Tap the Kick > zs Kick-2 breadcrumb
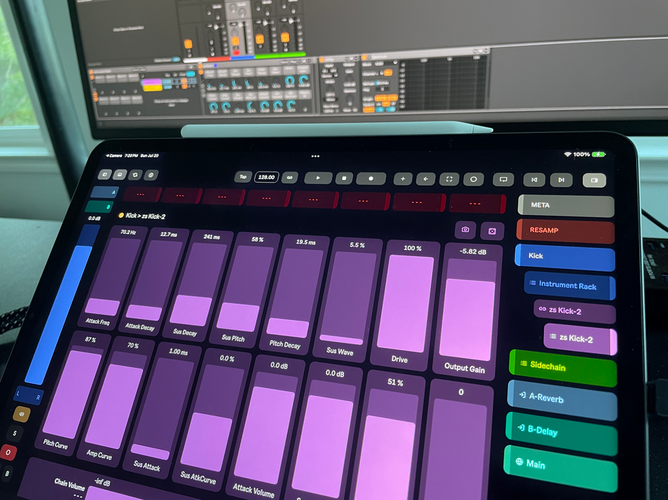Image resolution: width=668 pixels, height=500 pixels. [143, 216]
